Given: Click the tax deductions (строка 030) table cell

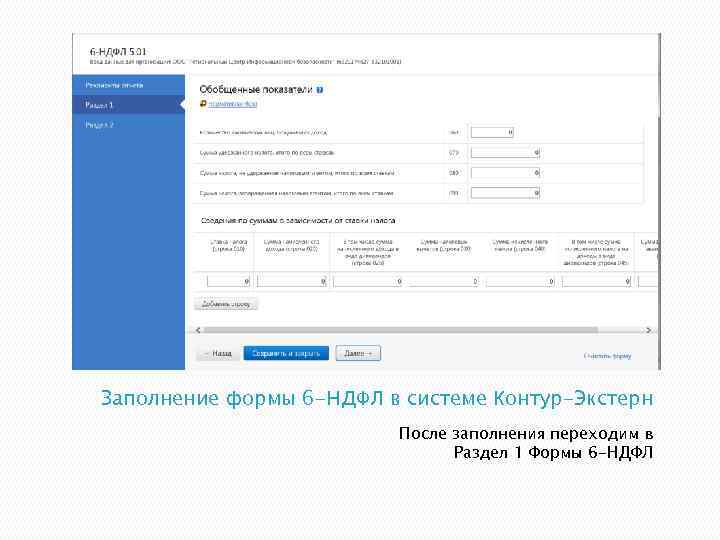Looking at the screenshot, I should pos(444,281).
